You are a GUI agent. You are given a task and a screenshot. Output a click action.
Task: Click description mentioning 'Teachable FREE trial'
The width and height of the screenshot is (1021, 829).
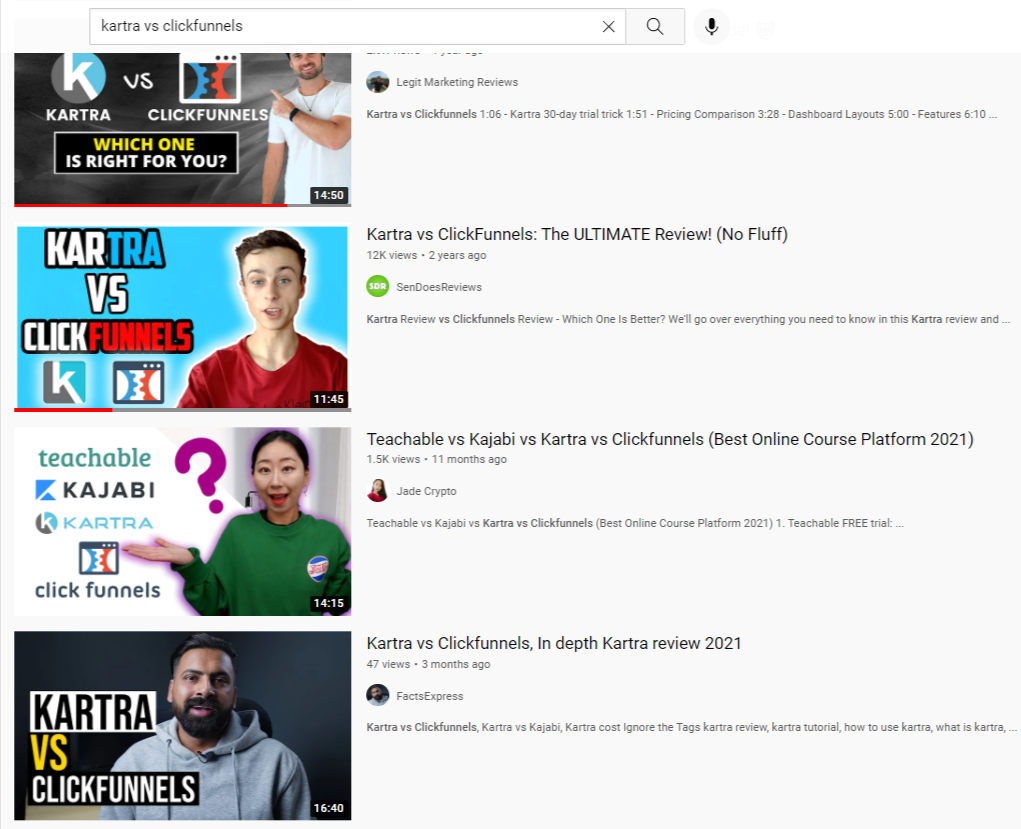[635, 523]
